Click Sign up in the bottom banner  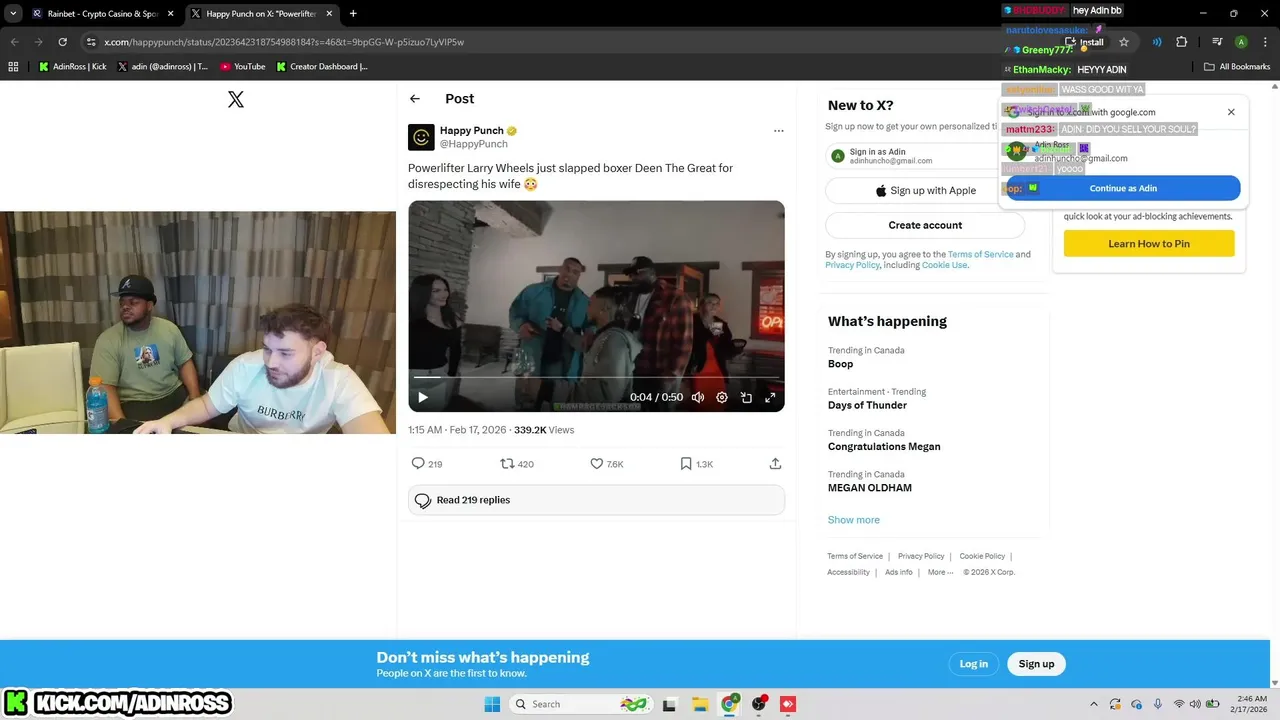point(1036,664)
